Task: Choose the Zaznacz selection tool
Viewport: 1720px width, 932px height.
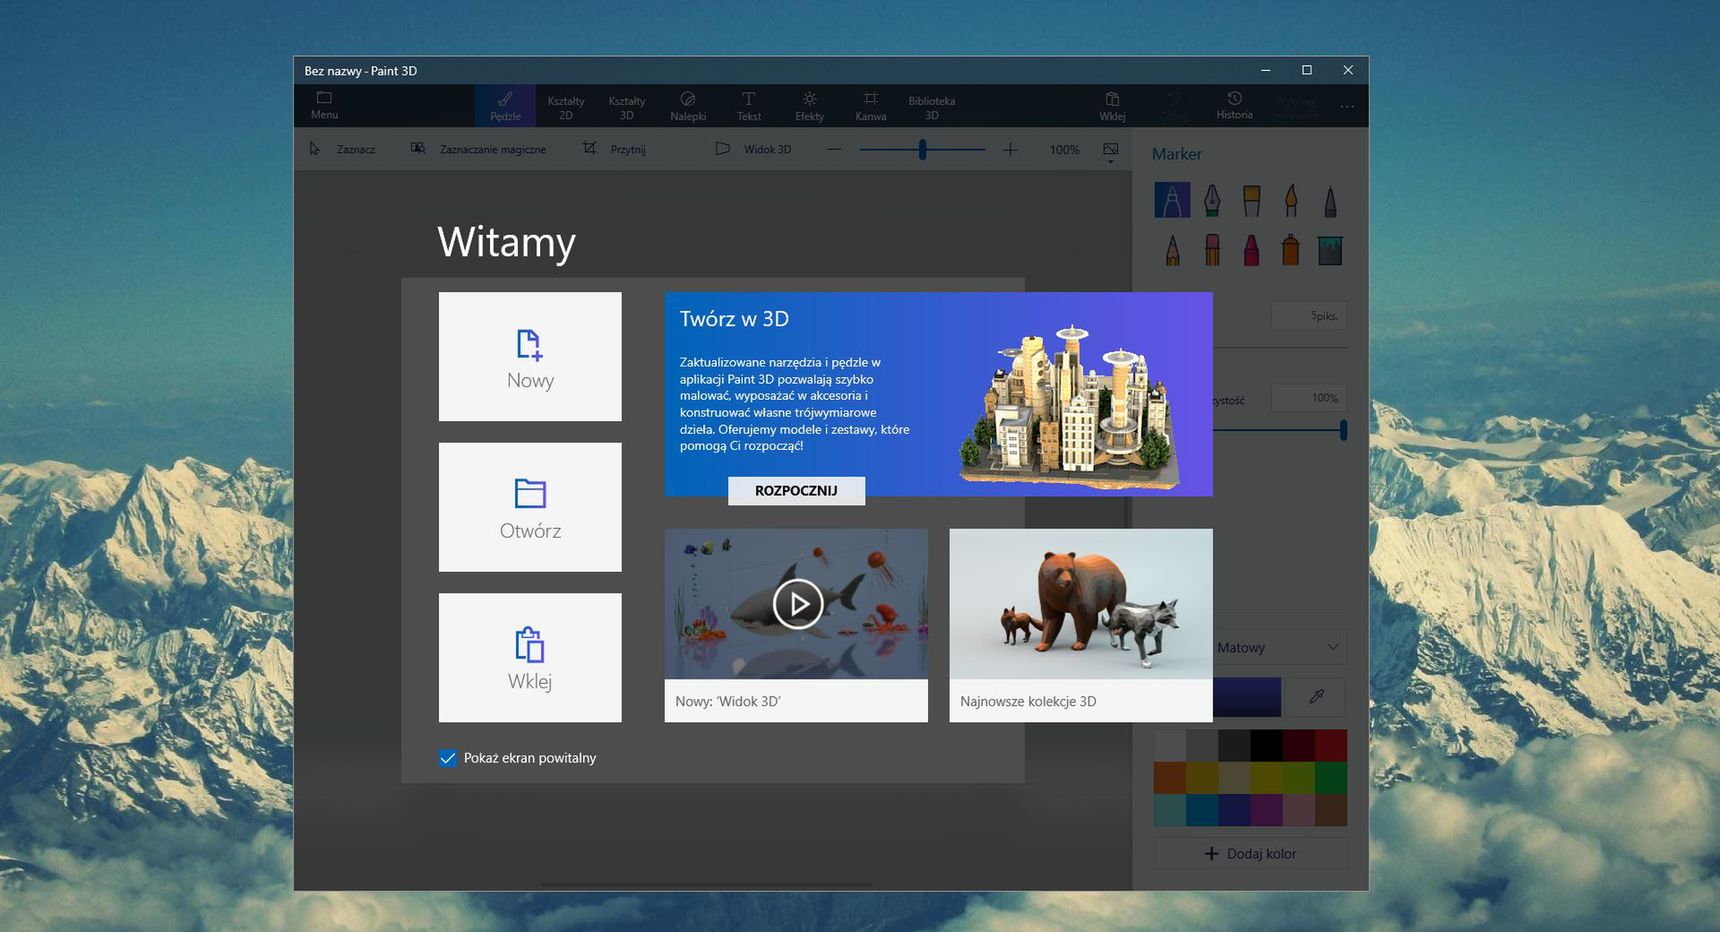Action: pyautogui.click(x=343, y=149)
